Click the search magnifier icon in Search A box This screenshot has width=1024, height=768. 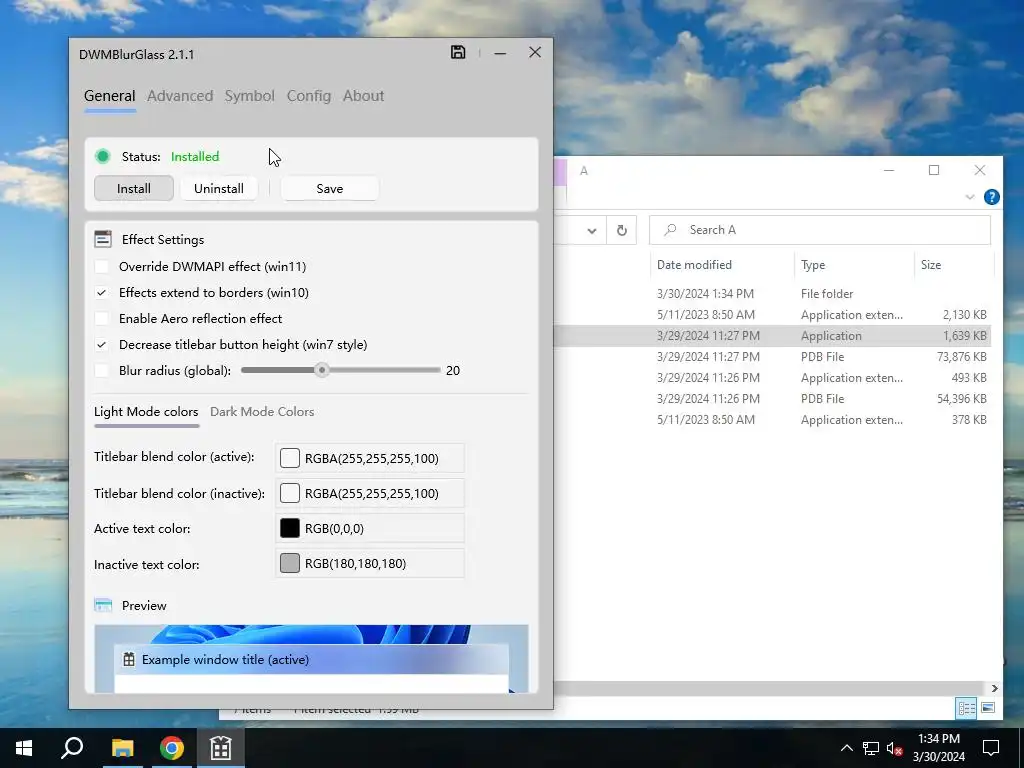pyautogui.click(x=670, y=230)
